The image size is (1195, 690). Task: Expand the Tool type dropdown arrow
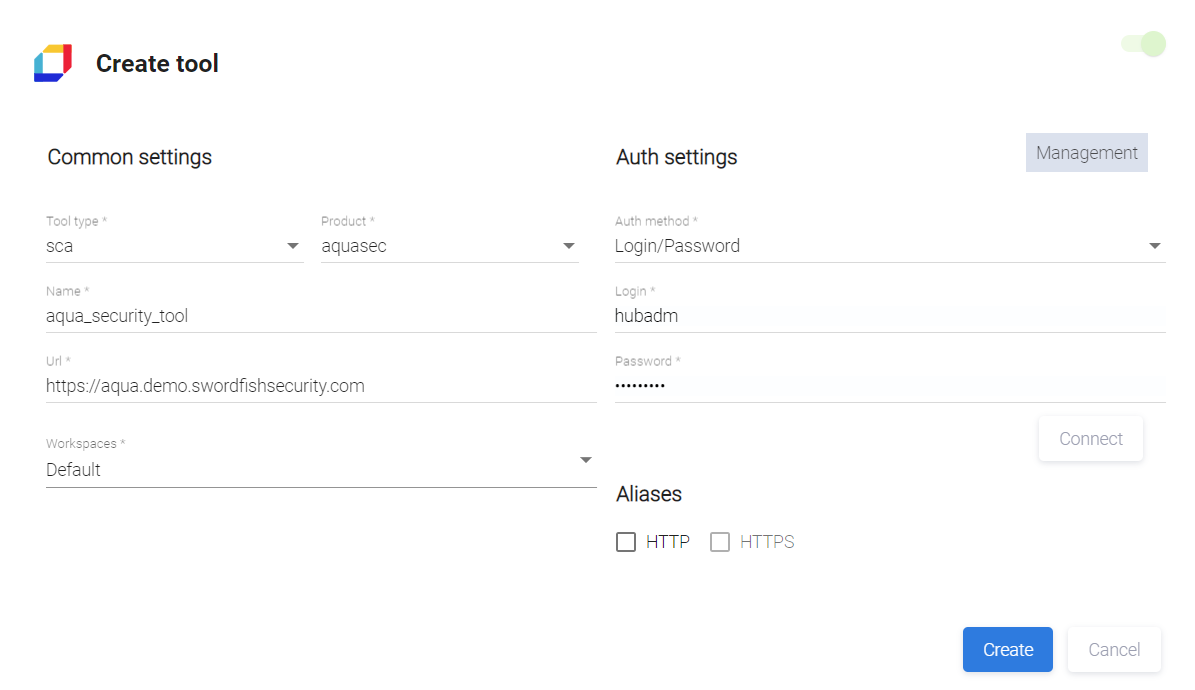point(293,246)
